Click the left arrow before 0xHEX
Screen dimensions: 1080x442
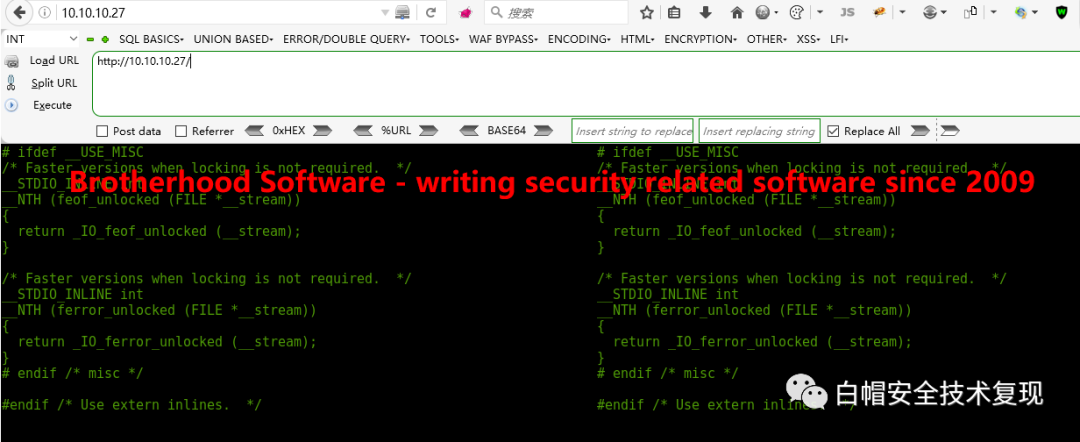coord(255,130)
